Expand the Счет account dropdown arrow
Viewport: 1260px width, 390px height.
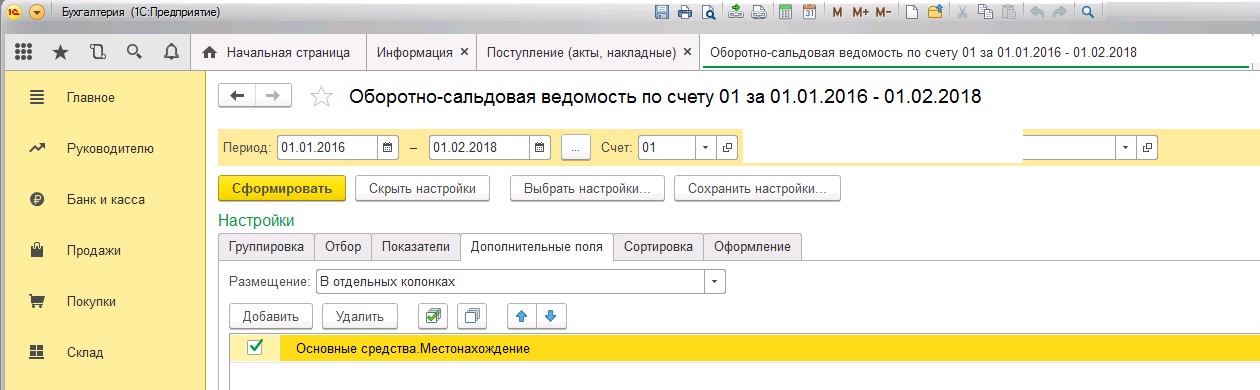coord(704,147)
